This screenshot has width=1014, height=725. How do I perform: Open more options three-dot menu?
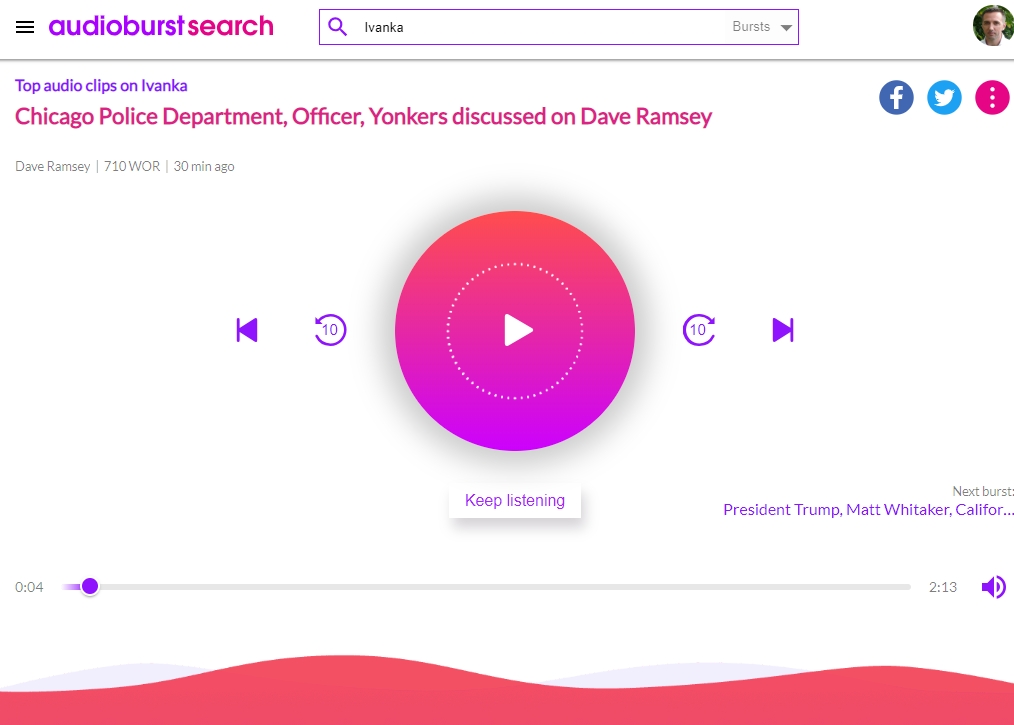pyautogui.click(x=992, y=98)
